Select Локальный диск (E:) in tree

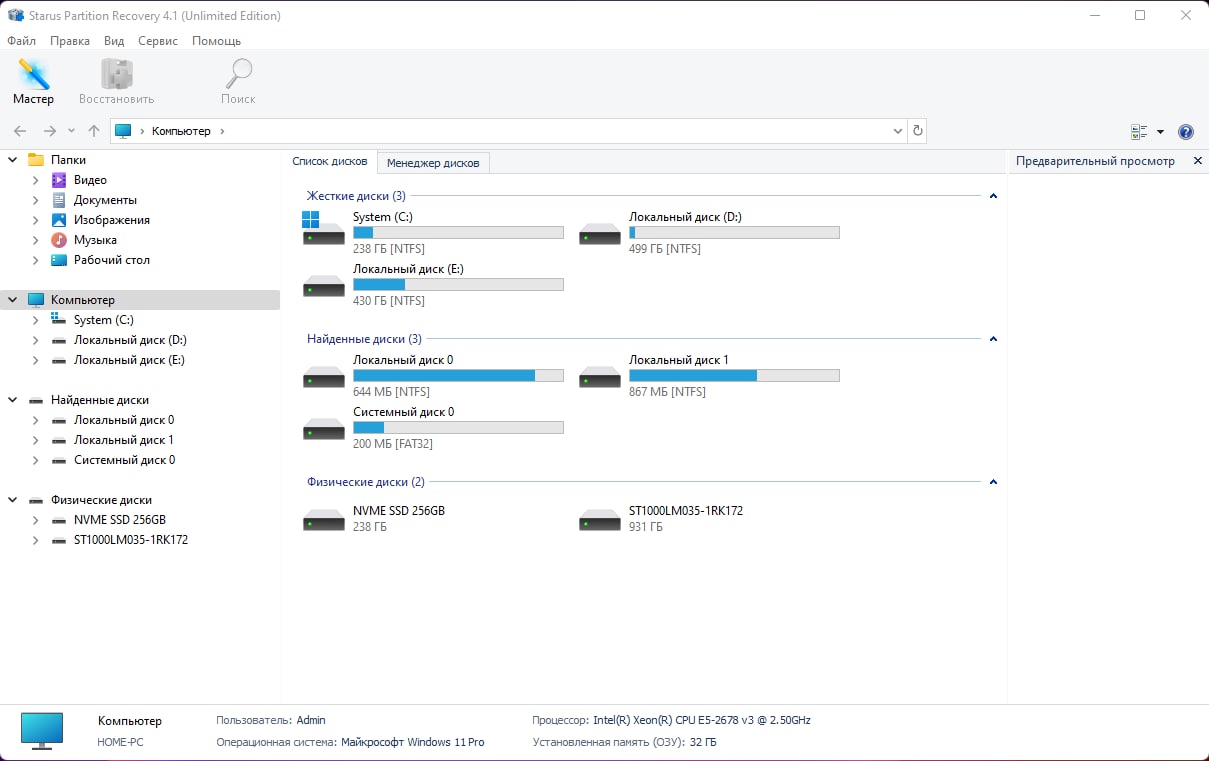(x=129, y=360)
